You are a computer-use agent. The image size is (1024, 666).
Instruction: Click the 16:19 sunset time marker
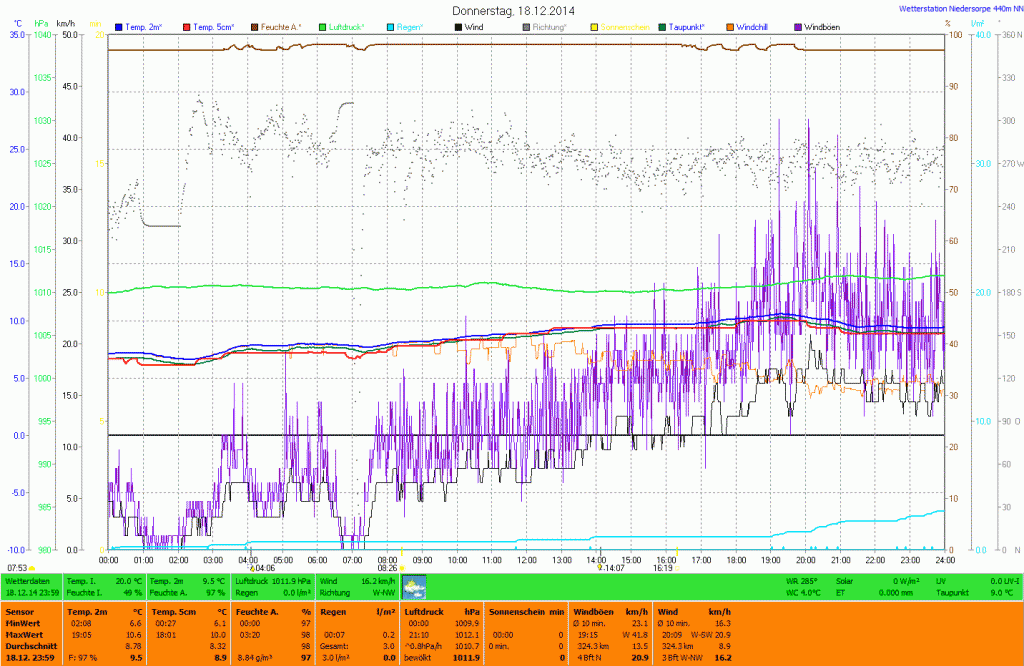coord(662,567)
